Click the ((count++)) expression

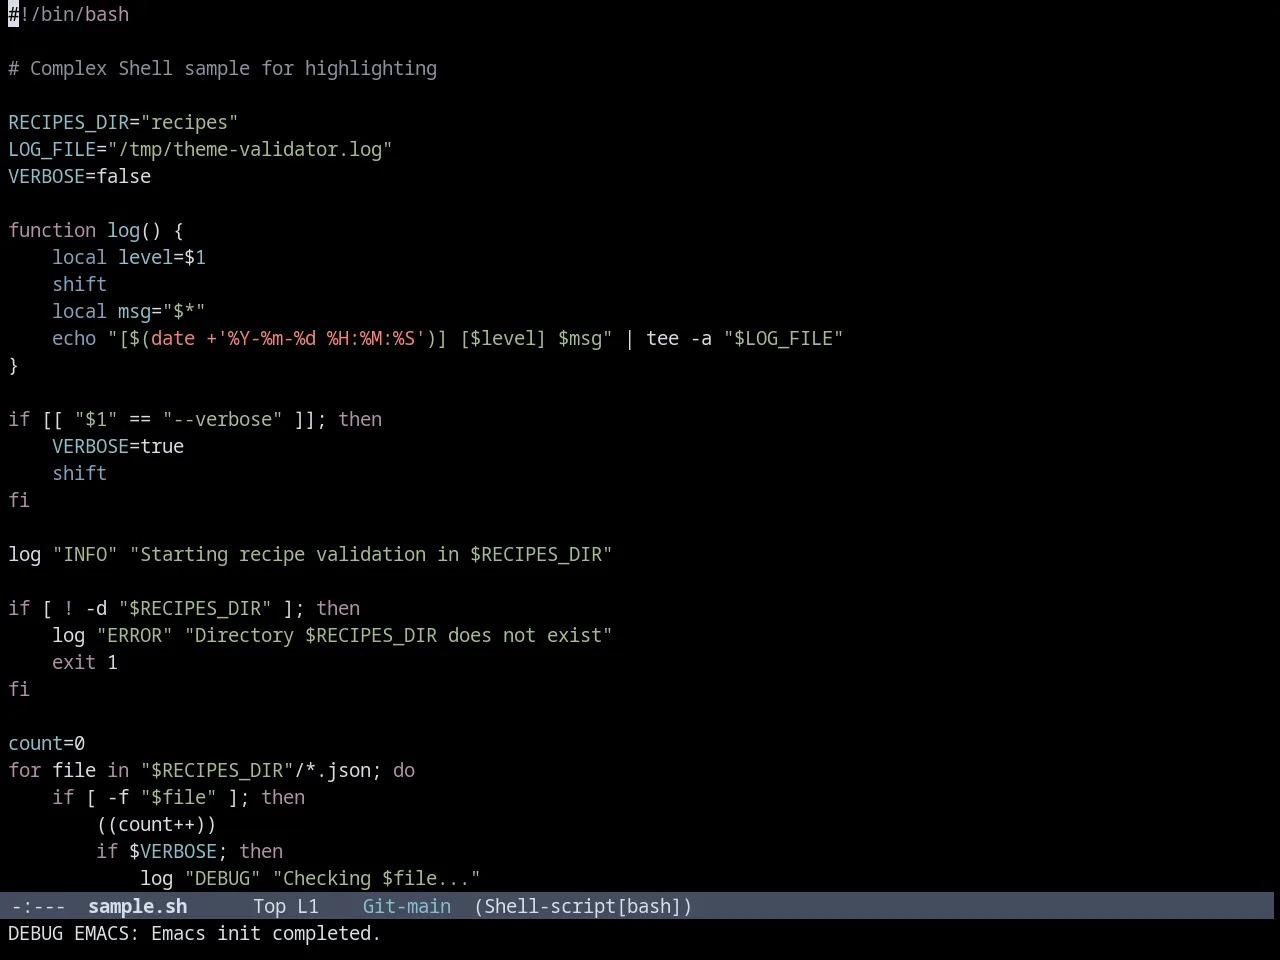[x=156, y=825]
